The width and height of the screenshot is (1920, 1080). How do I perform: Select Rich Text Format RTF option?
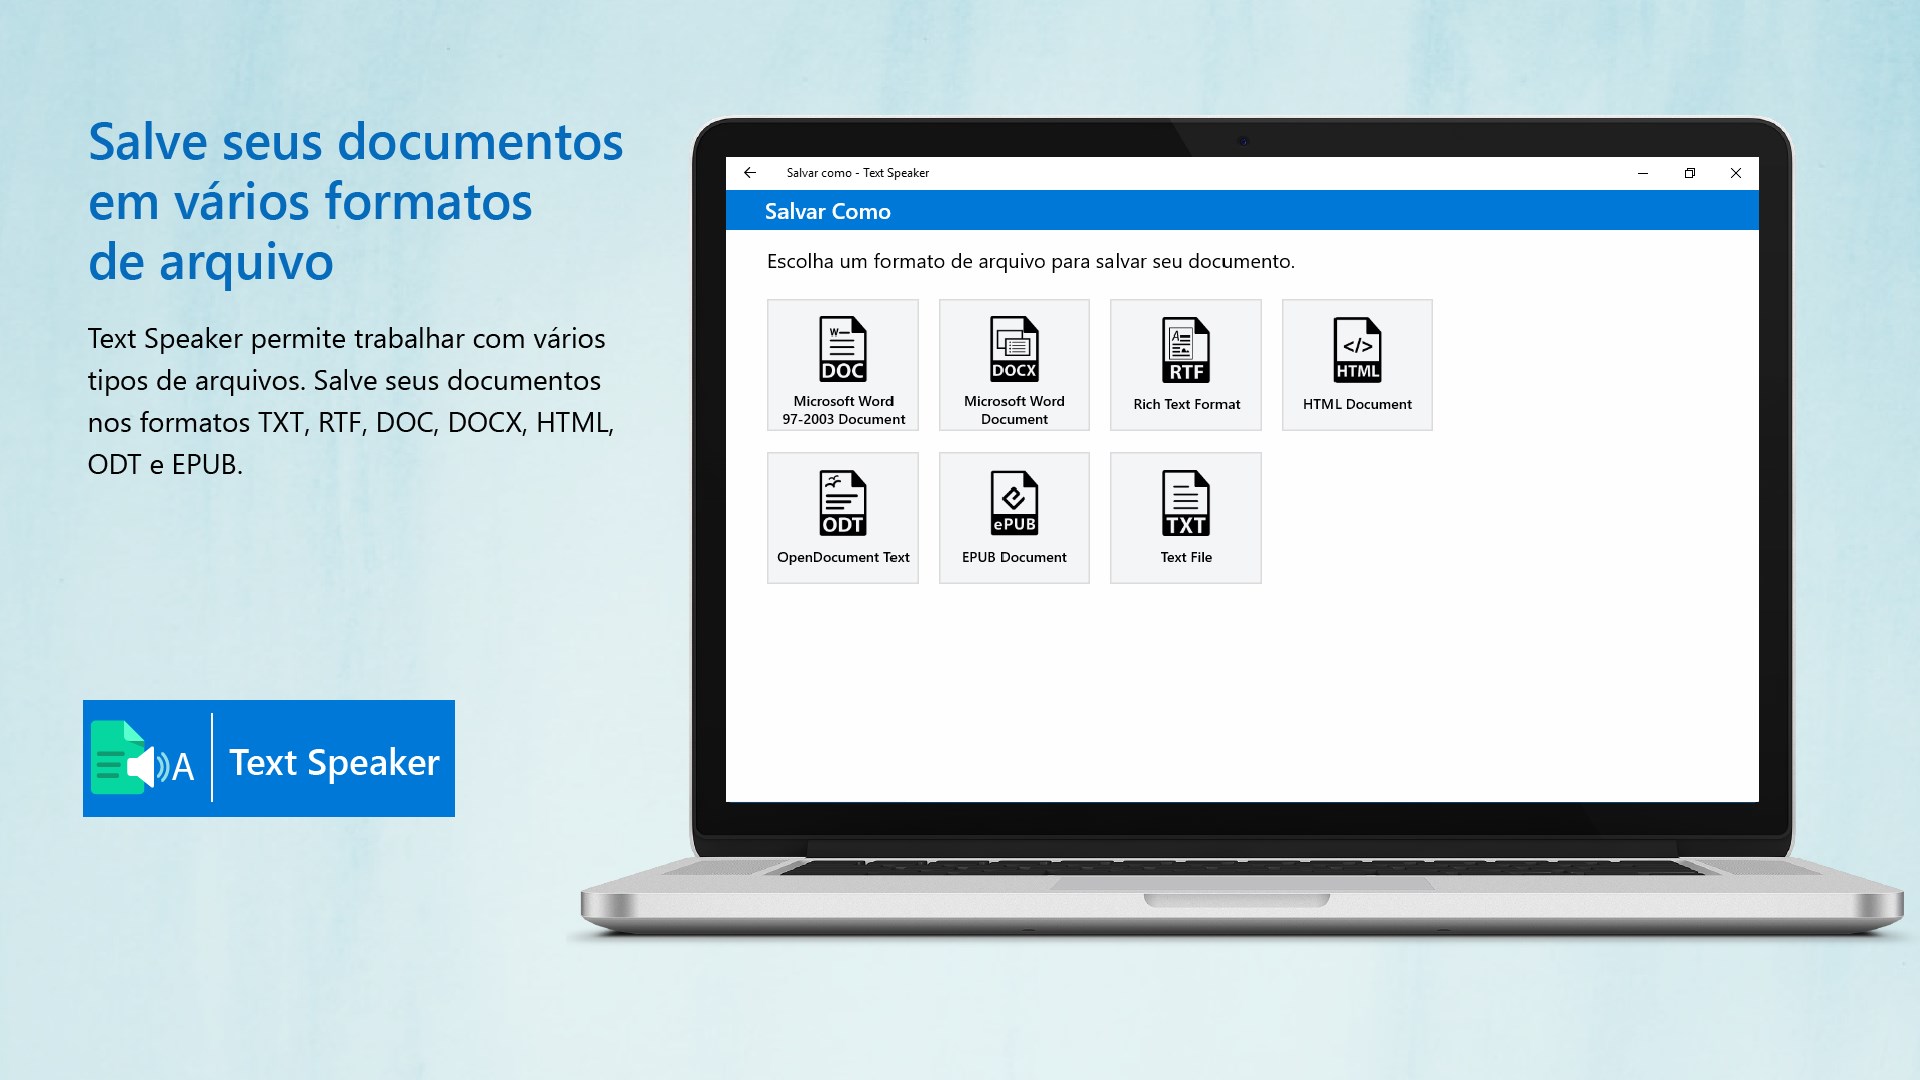click(x=1185, y=364)
